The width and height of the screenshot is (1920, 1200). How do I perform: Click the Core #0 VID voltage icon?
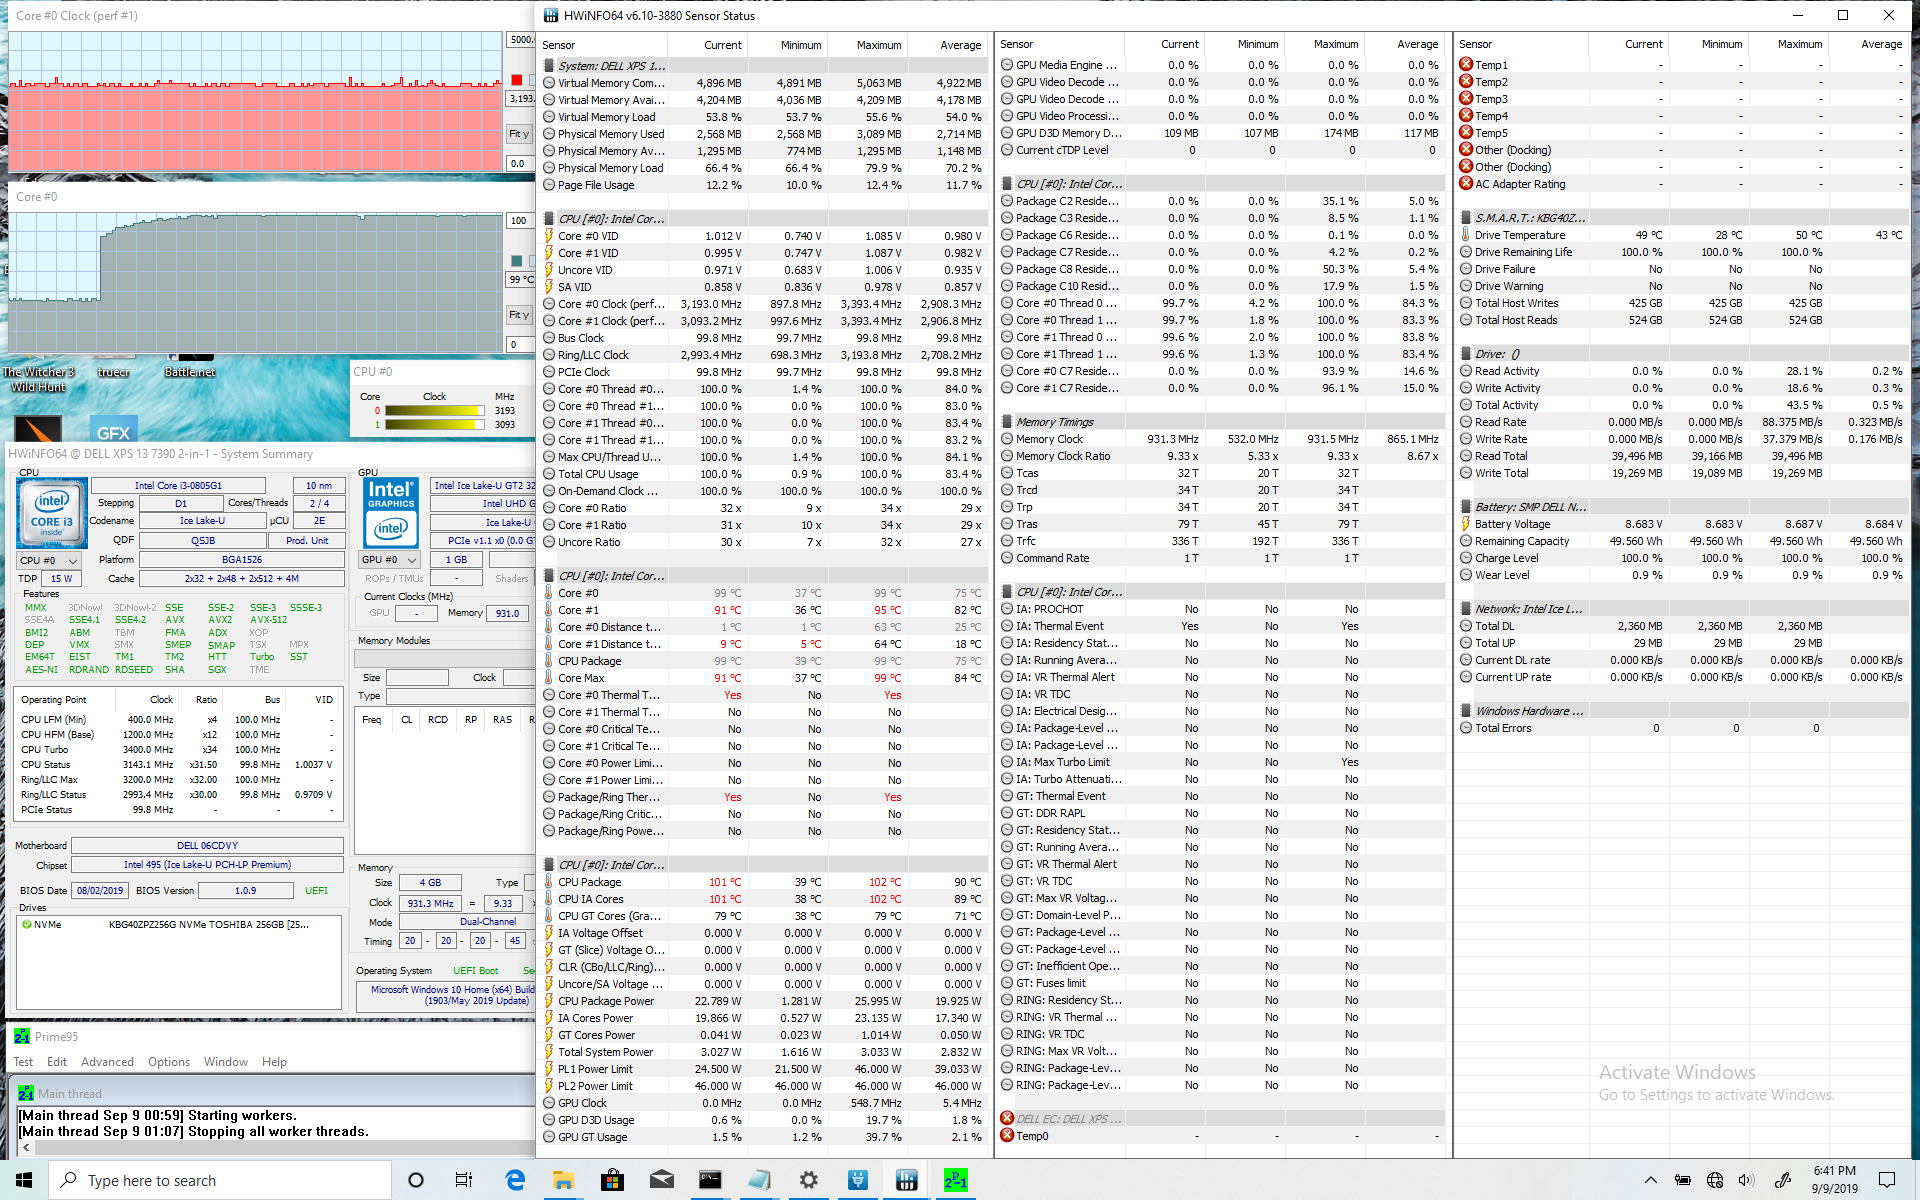click(549, 236)
